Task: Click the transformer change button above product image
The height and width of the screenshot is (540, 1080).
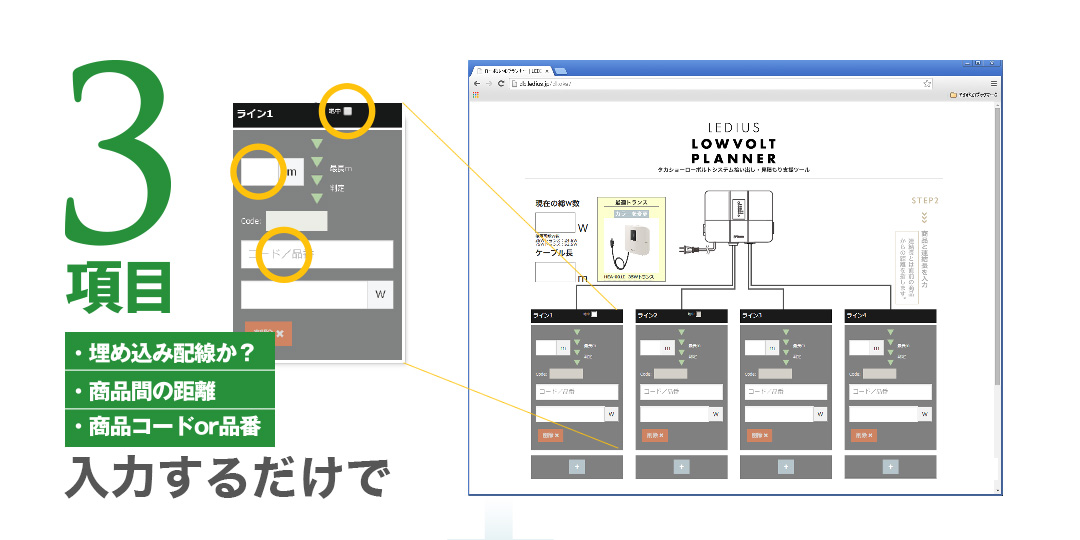Action: (x=632, y=214)
